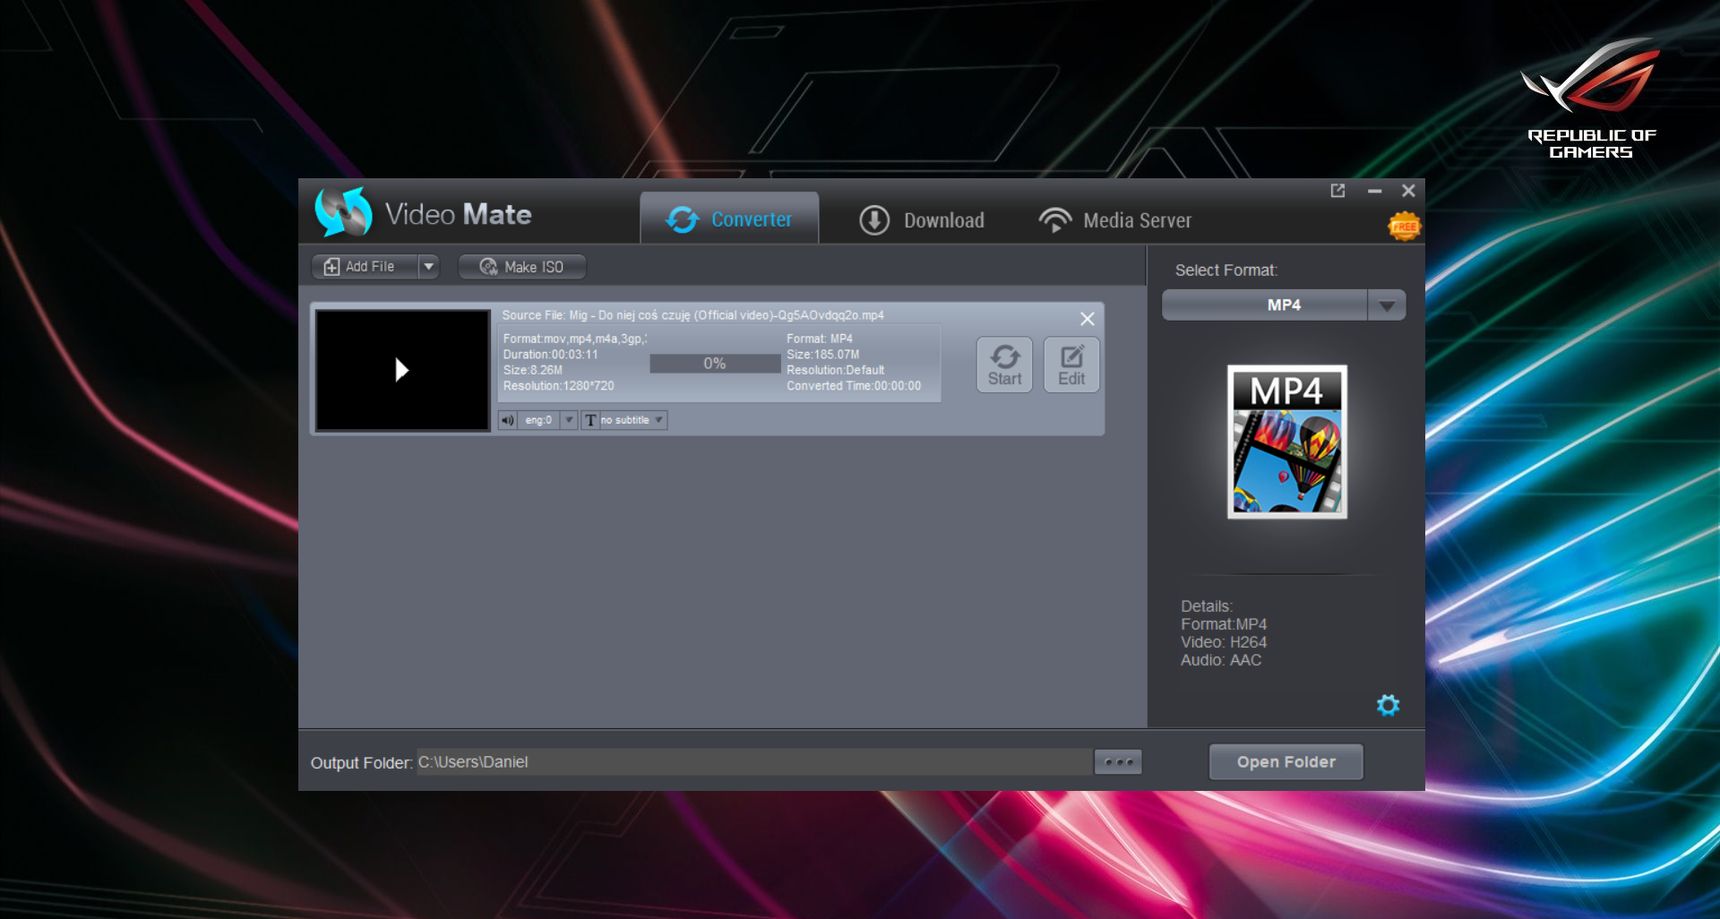Click the Make ISO button

pyautogui.click(x=522, y=267)
